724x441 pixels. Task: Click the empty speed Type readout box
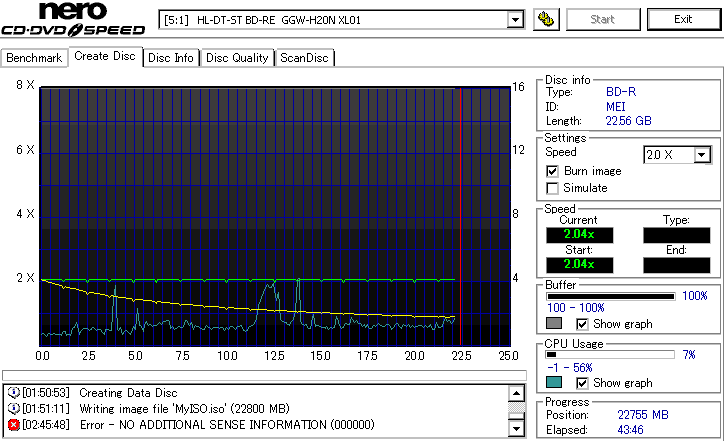(676, 235)
